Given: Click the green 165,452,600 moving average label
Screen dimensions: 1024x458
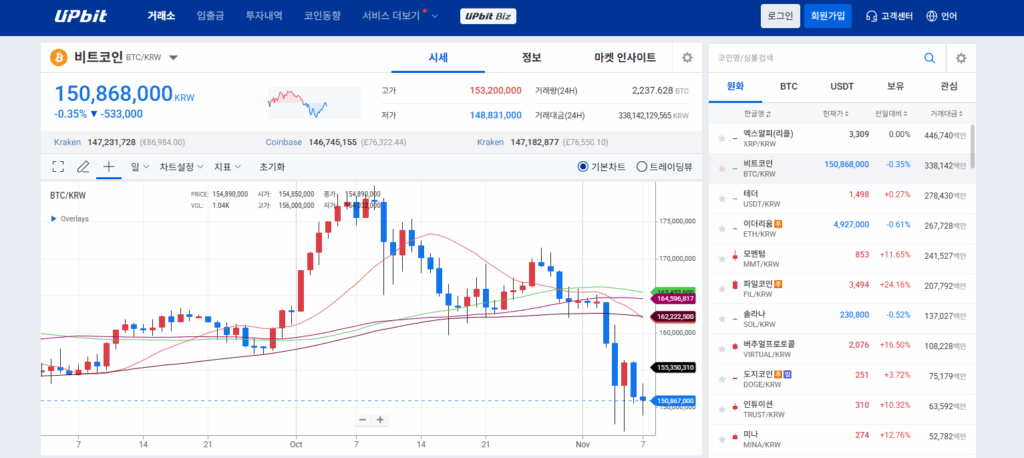Looking at the screenshot, I should click(x=671, y=291).
